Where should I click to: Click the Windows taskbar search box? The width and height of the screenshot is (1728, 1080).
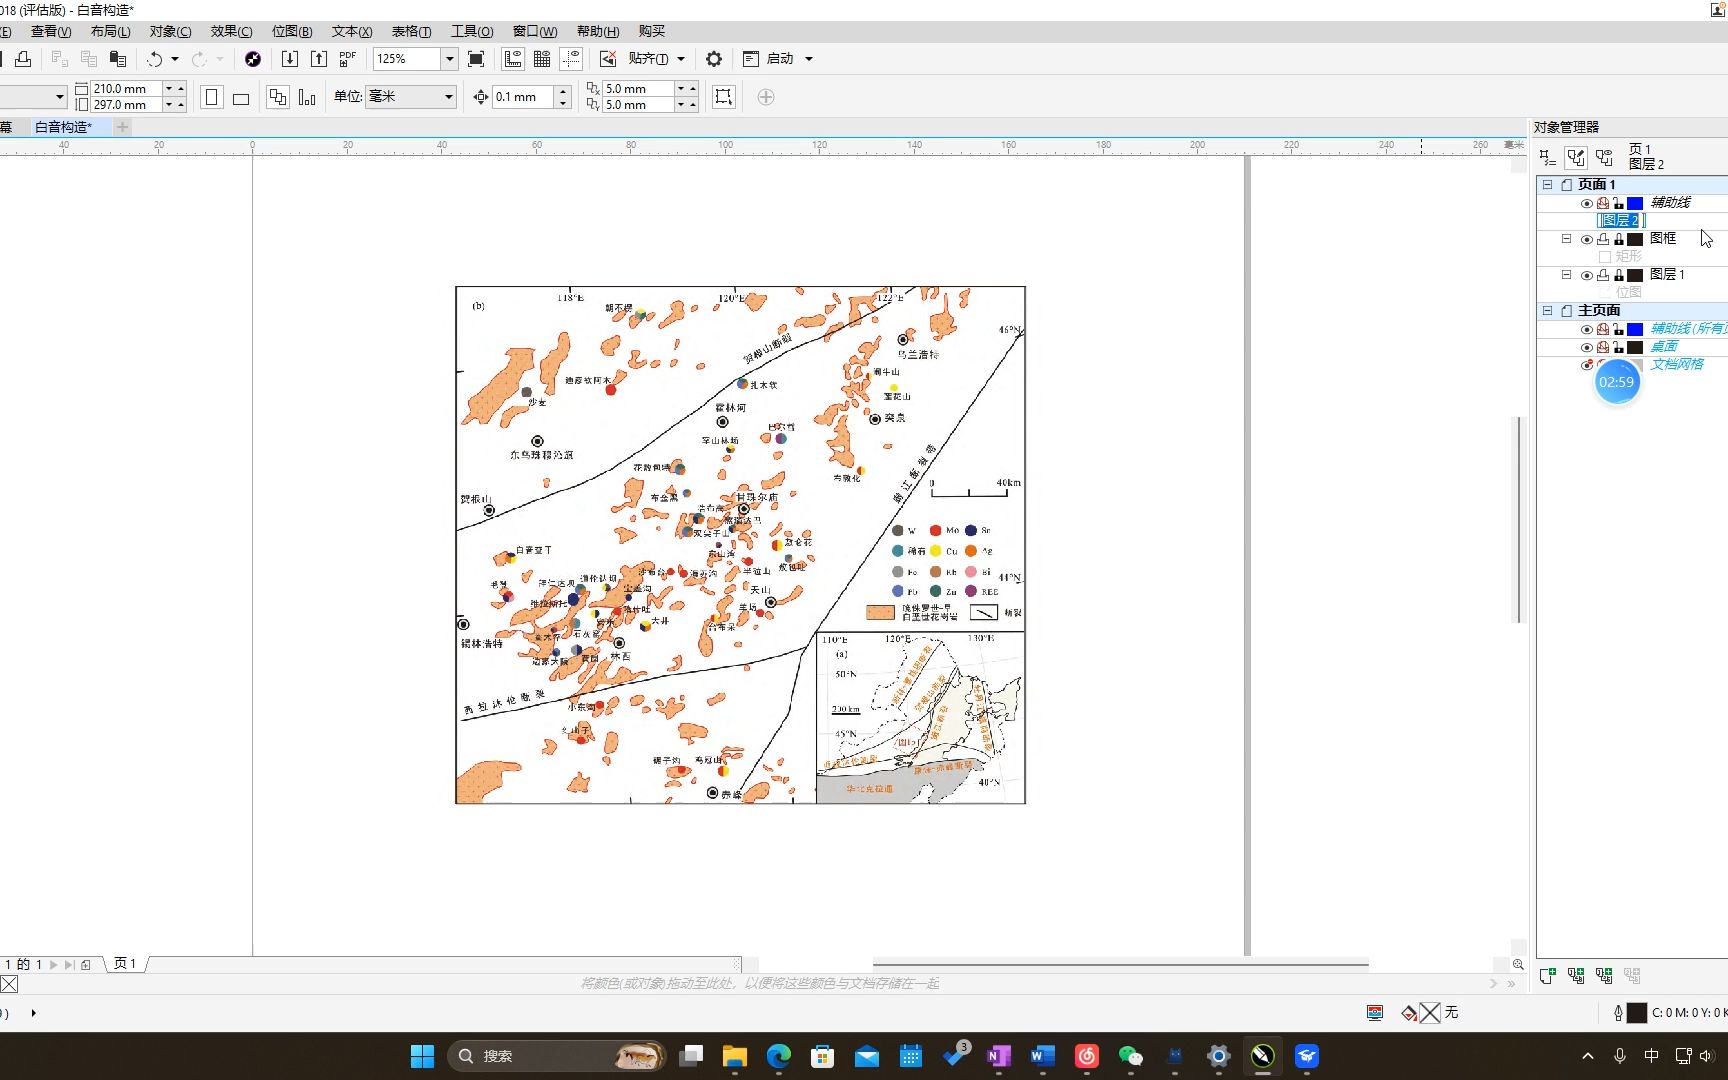click(558, 1056)
